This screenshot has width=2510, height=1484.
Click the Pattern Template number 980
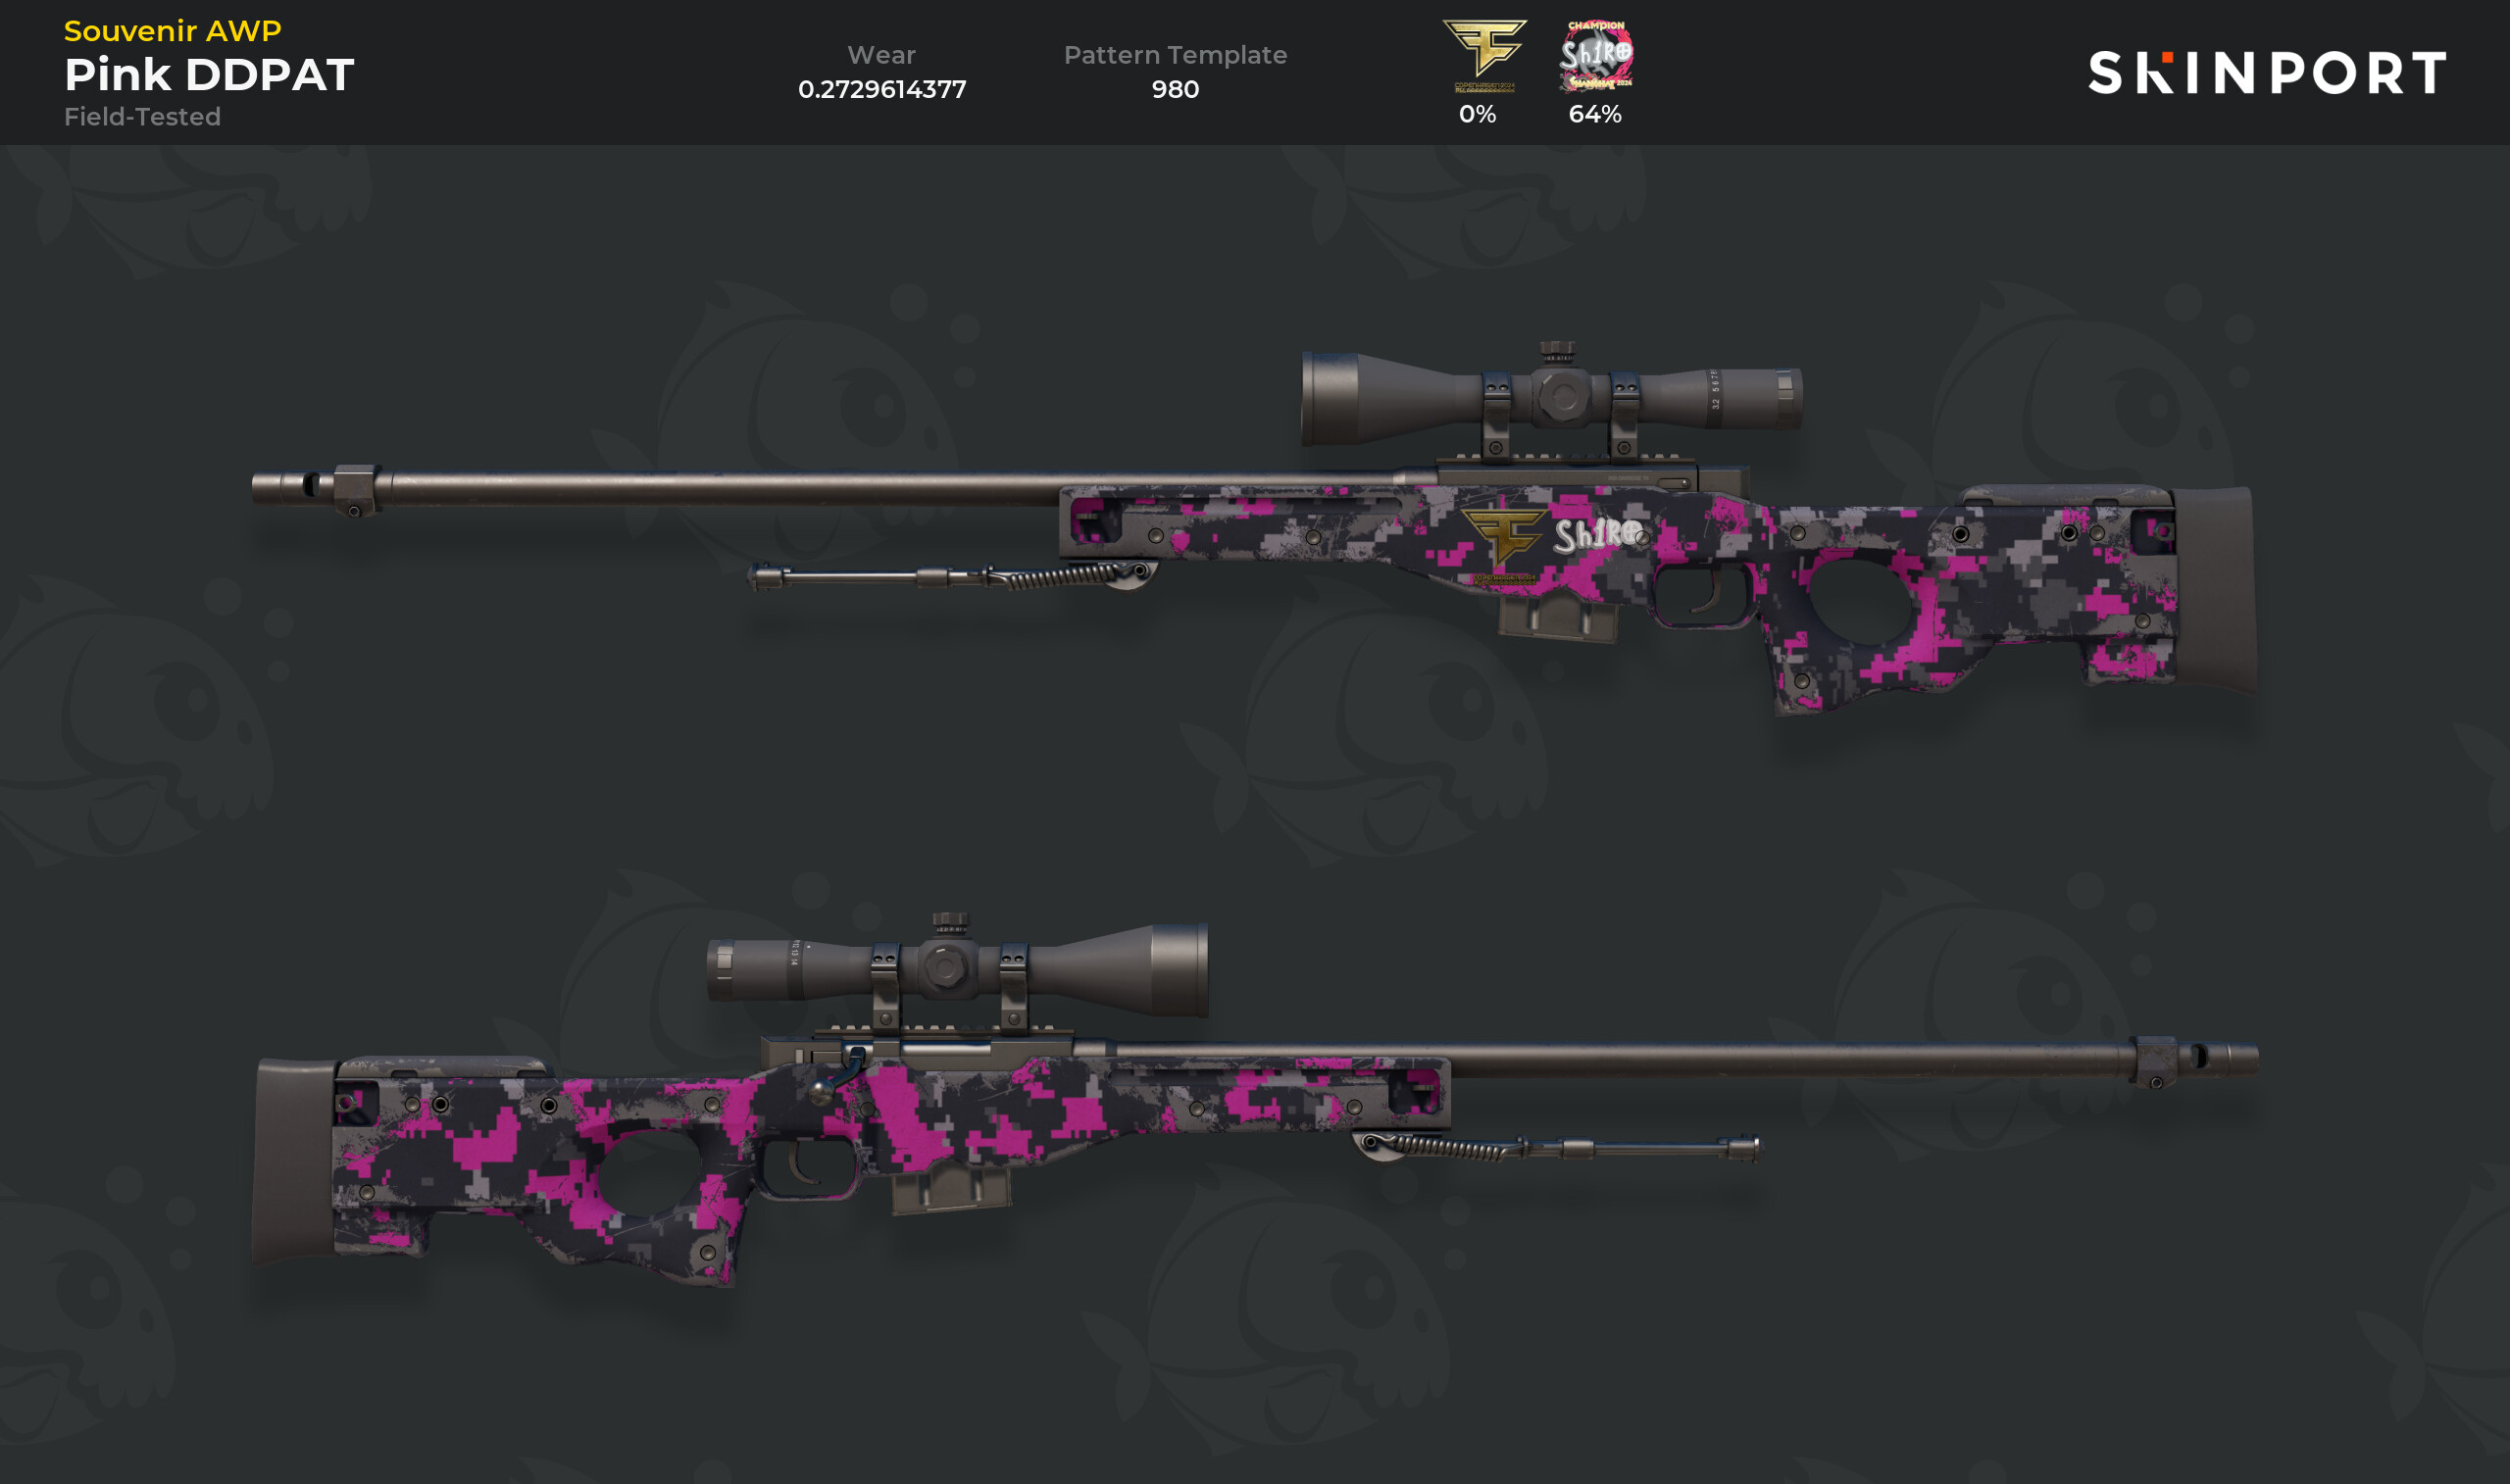[1175, 89]
